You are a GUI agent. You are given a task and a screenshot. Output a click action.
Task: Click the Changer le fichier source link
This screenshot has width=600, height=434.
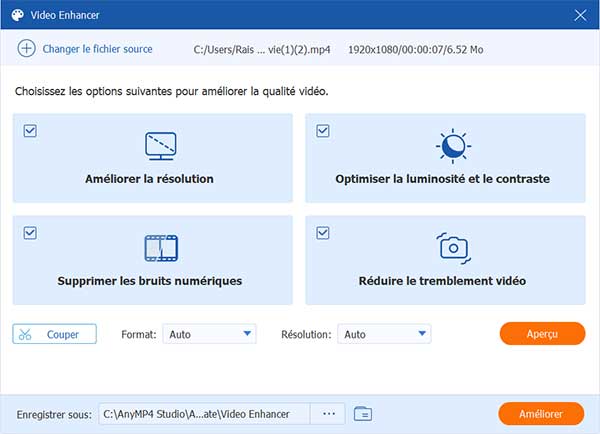pos(97,49)
